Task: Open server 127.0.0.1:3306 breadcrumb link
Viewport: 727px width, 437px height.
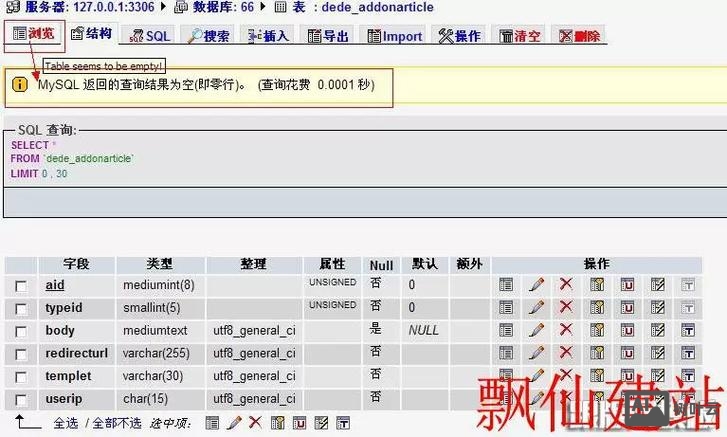Action: tap(90, 7)
